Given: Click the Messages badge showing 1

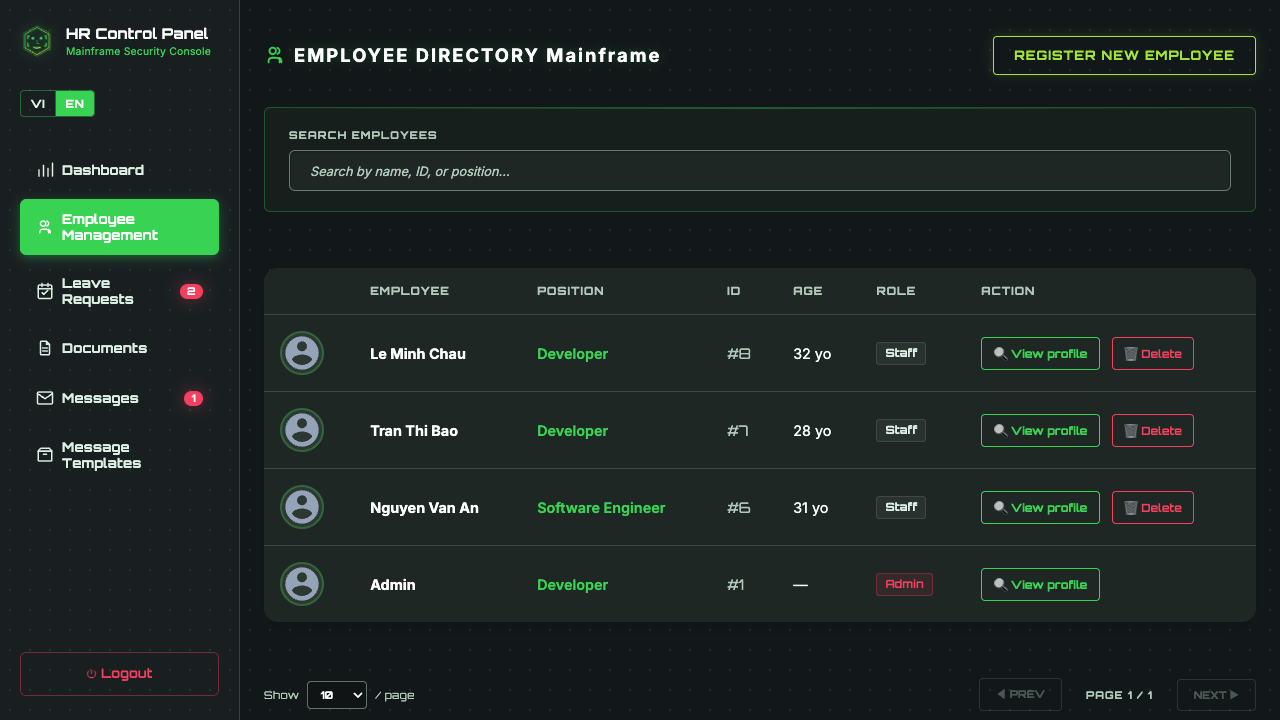Looking at the screenshot, I should pyautogui.click(x=193, y=398).
